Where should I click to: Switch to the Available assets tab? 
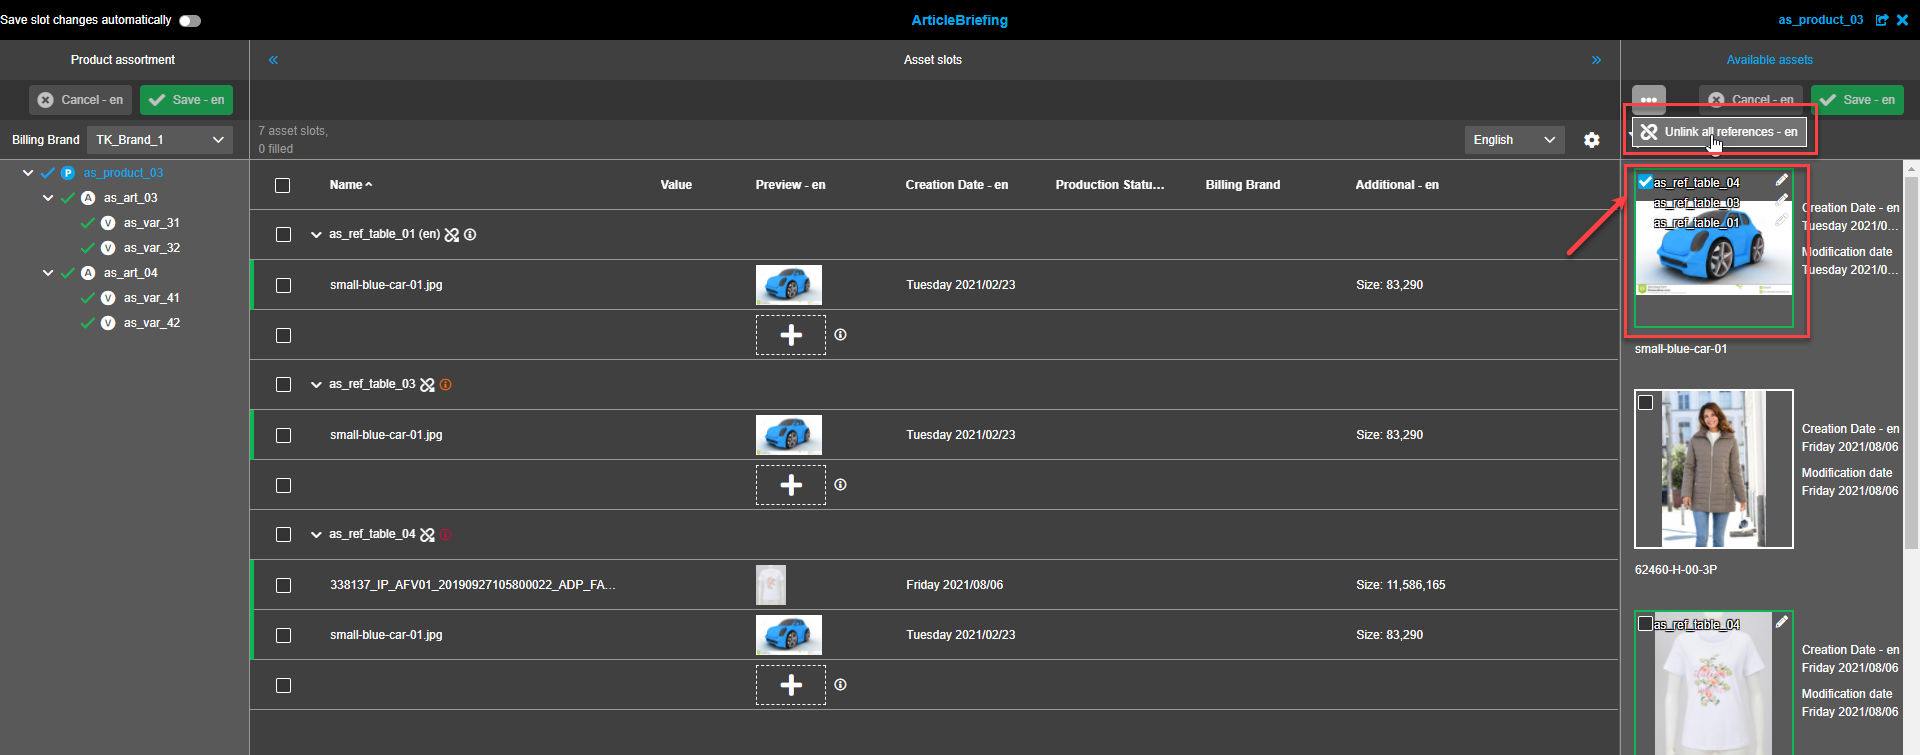click(1769, 60)
